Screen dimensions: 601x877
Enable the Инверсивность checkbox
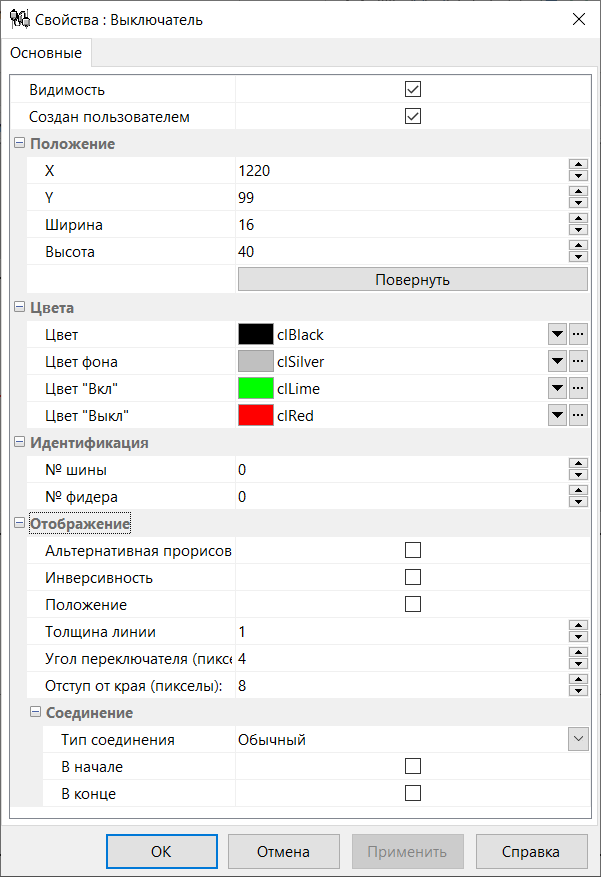tap(413, 577)
